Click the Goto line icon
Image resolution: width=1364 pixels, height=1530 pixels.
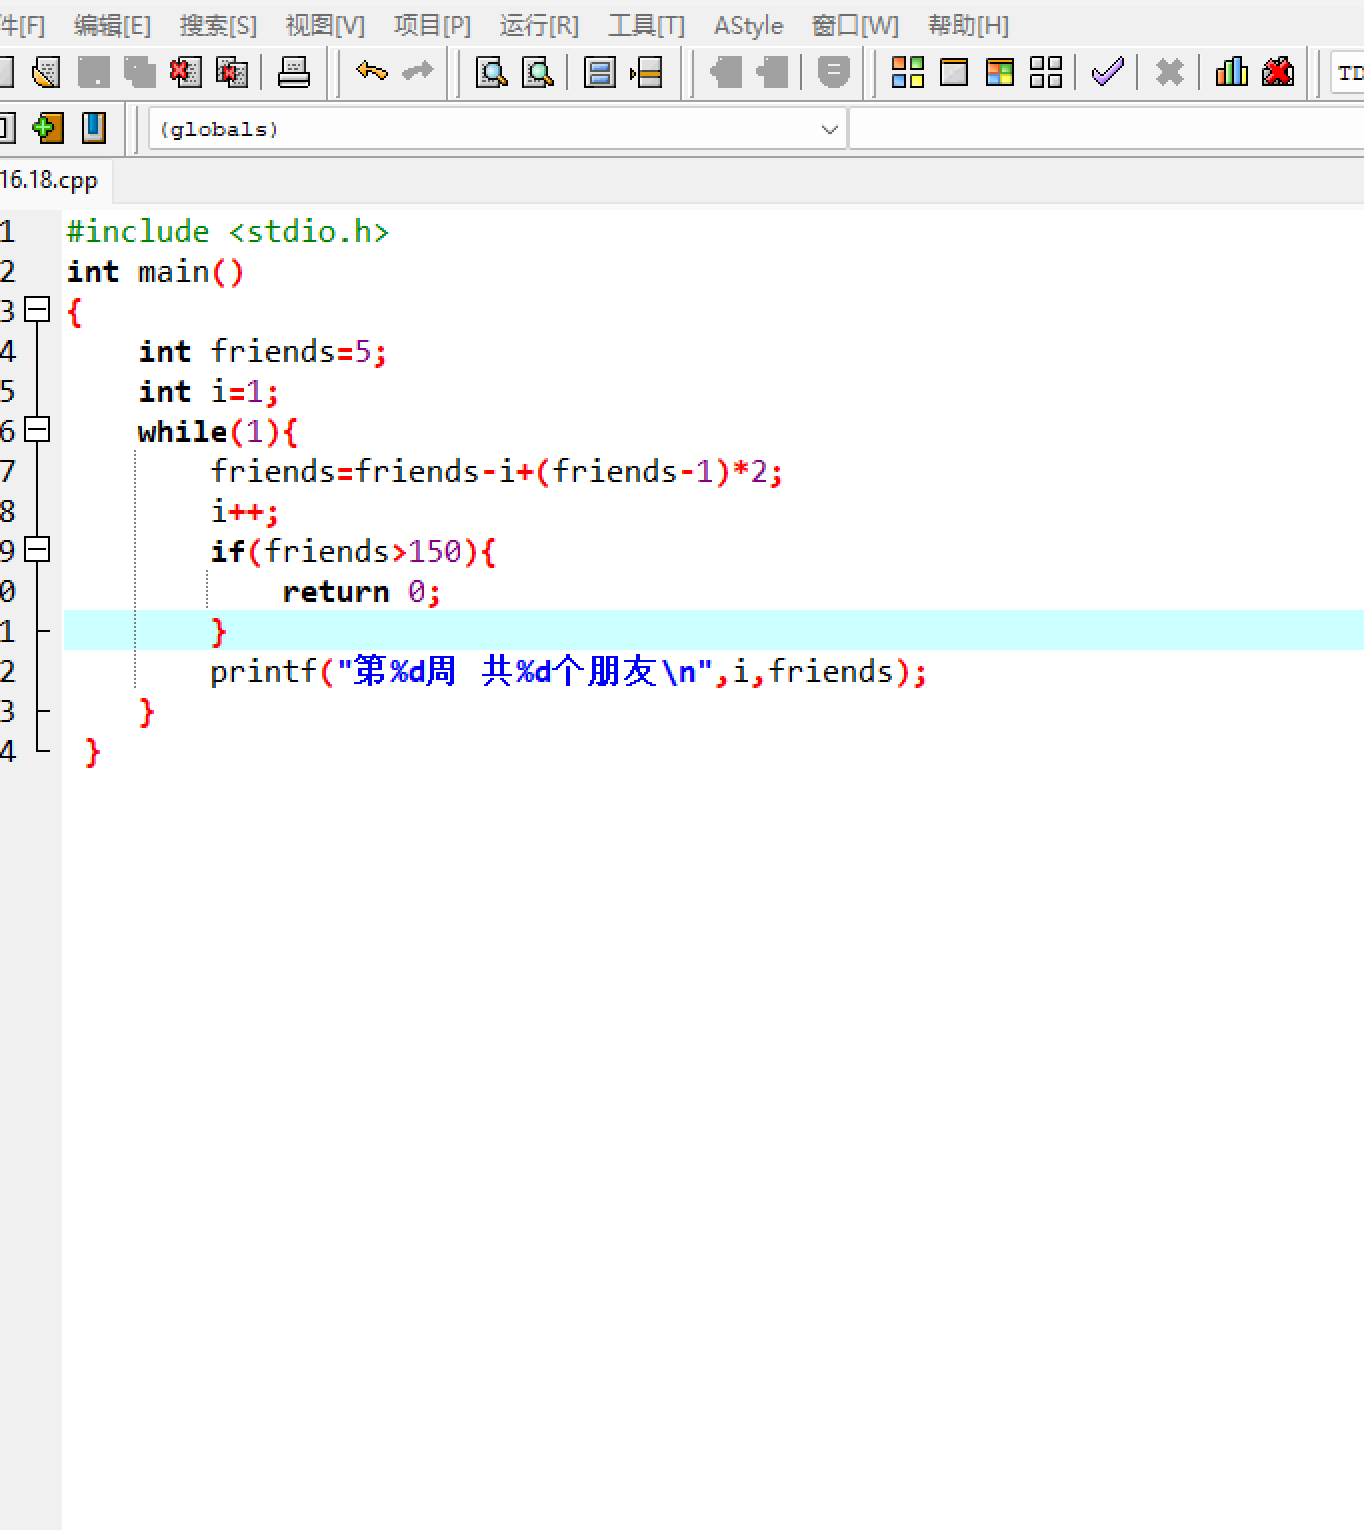pos(646,72)
